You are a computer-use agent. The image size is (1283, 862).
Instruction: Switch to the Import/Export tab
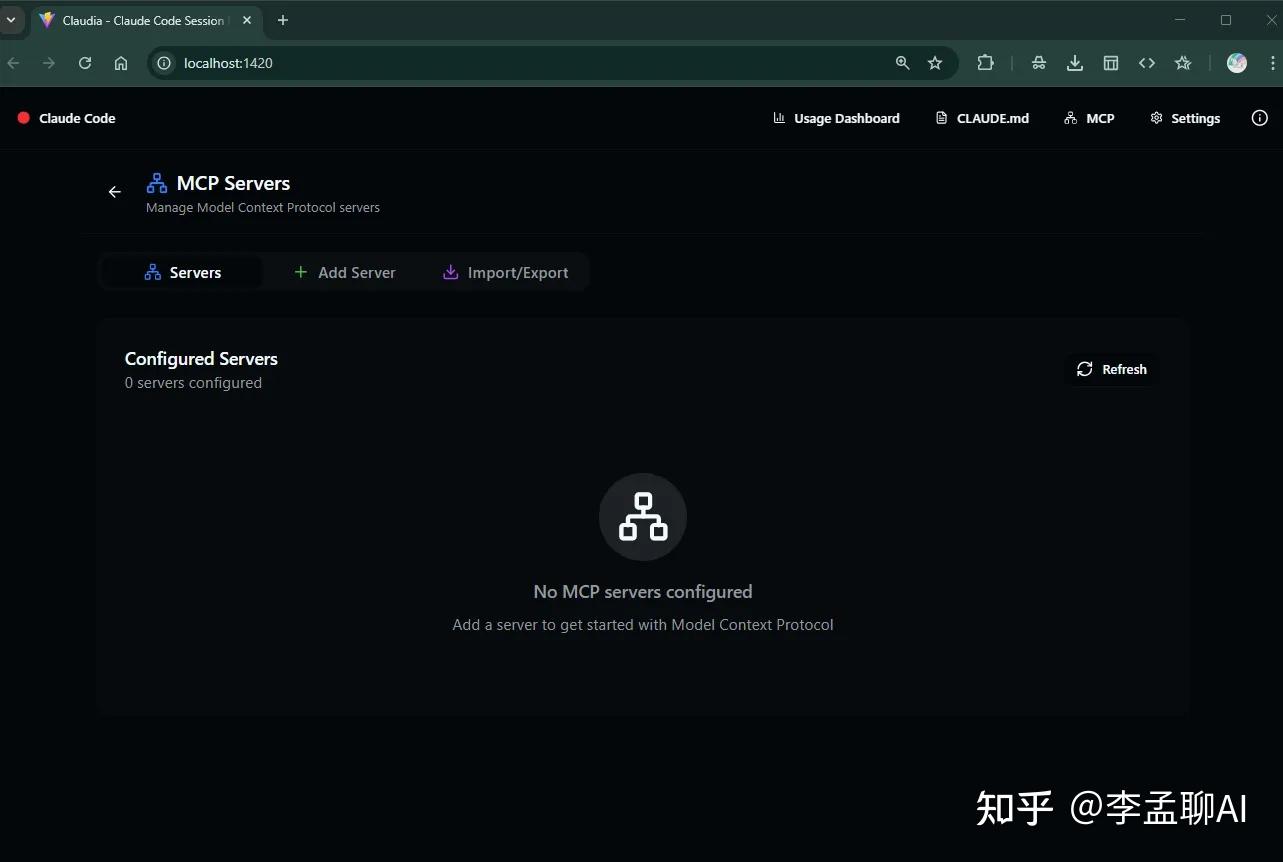click(x=506, y=271)
